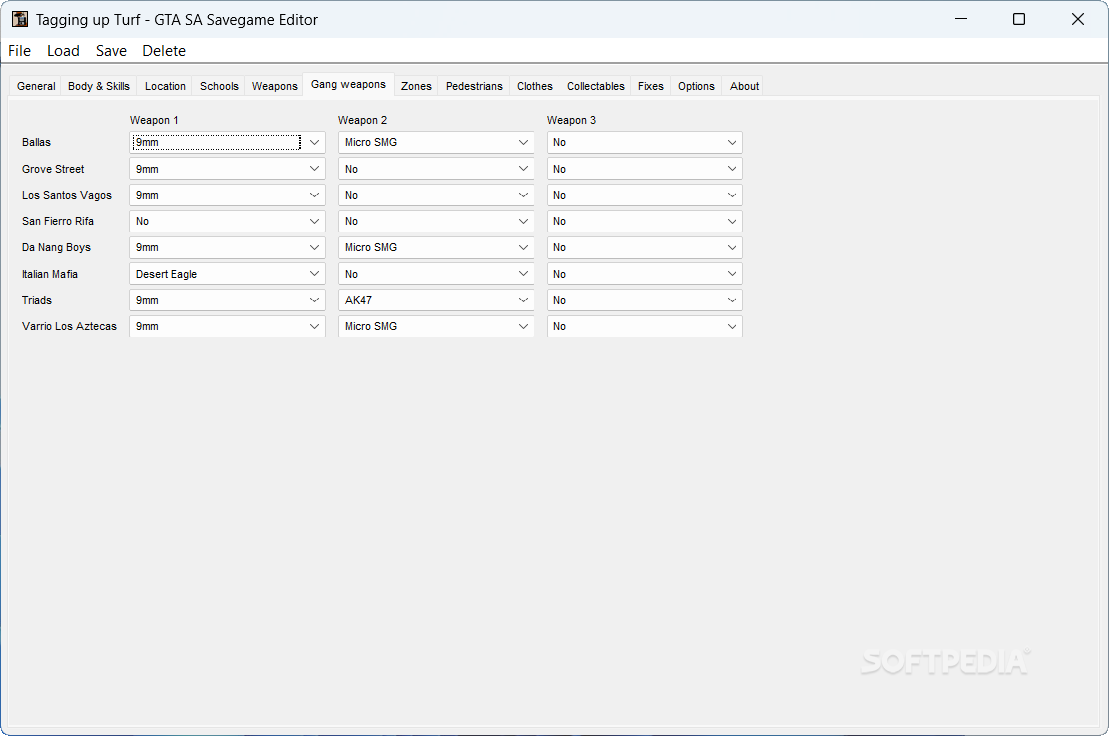The width and height of the screenshot is (1109, 736).
Task: Open the Load menu
Action: point(63,51)
